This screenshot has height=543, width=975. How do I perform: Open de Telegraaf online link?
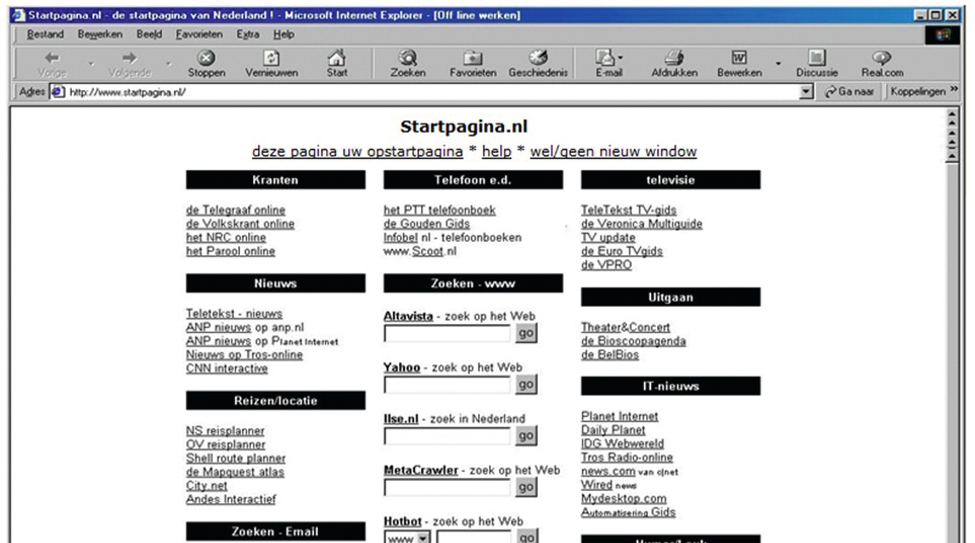click(x=235, y=210)
